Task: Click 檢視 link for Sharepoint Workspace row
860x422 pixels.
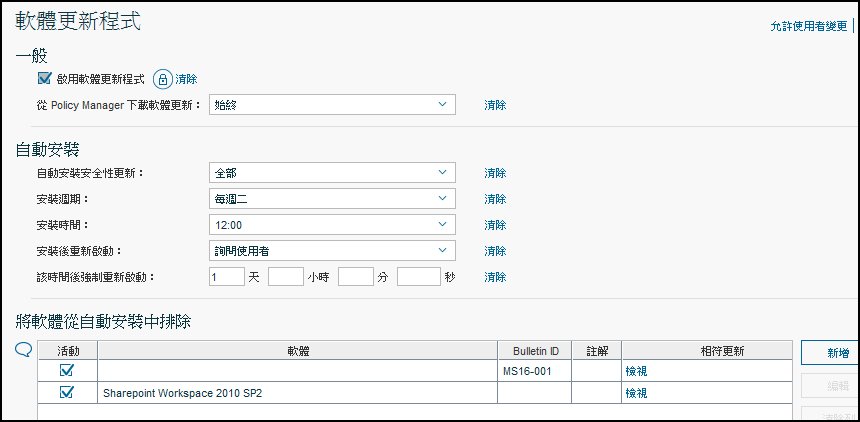Action: 636,393
